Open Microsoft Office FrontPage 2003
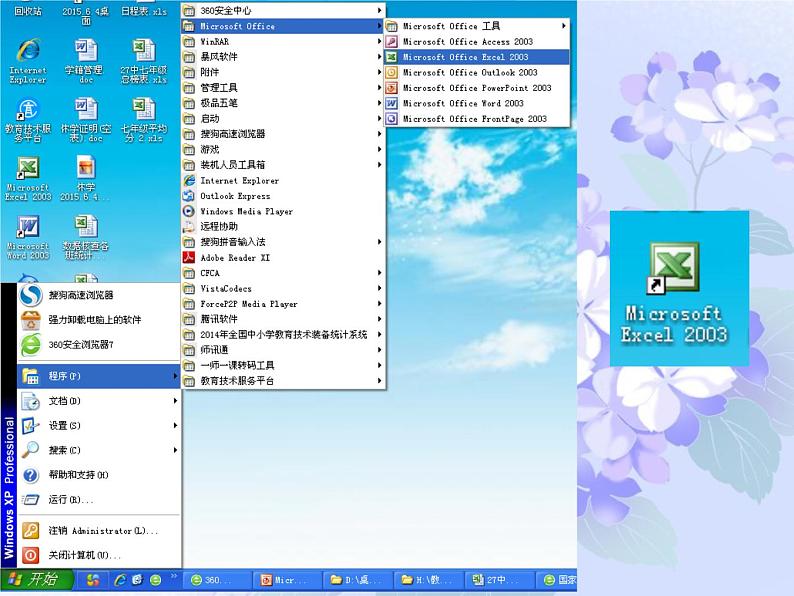 (477, 118)
